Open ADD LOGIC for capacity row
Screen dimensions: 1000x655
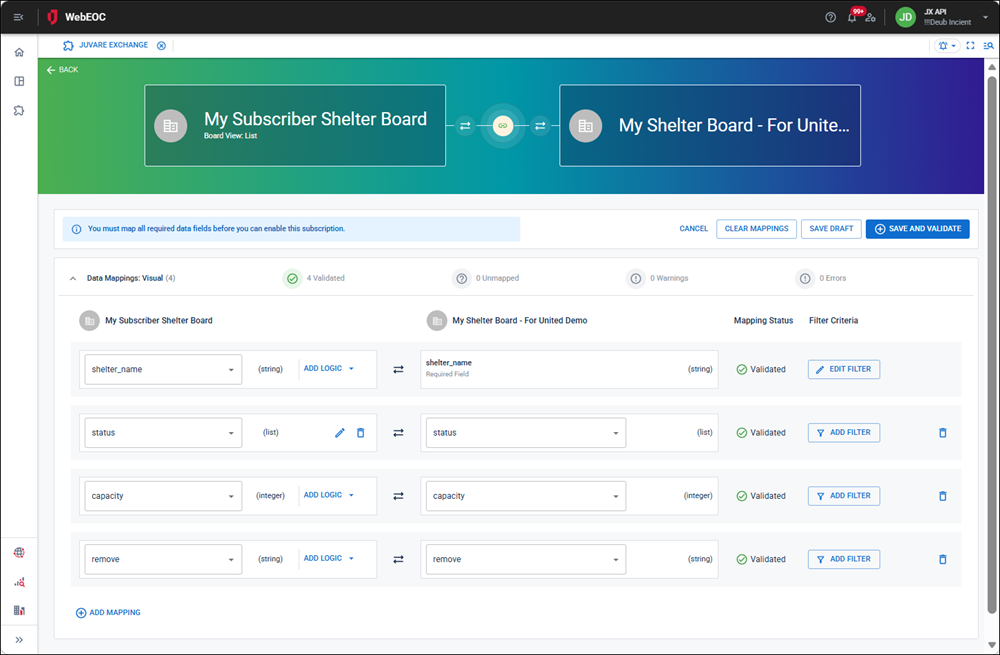pos(328,495)
